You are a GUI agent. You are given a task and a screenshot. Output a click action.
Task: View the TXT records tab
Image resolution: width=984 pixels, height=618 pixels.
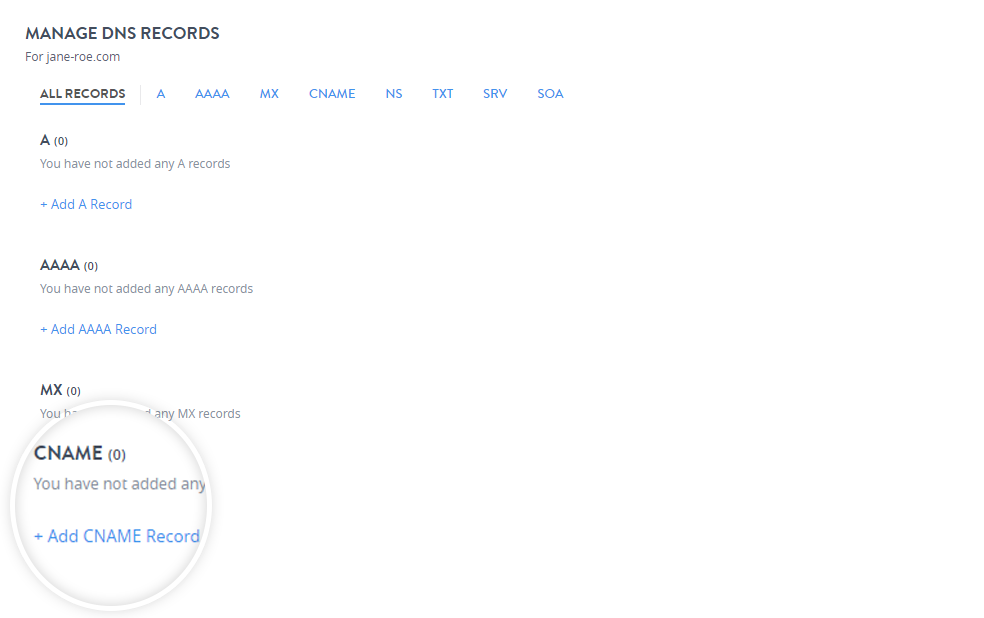click(442, 93)
